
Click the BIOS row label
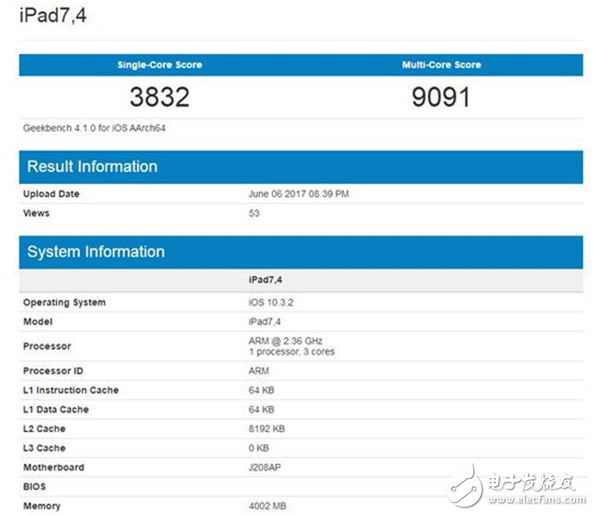(x=34, y=487)
